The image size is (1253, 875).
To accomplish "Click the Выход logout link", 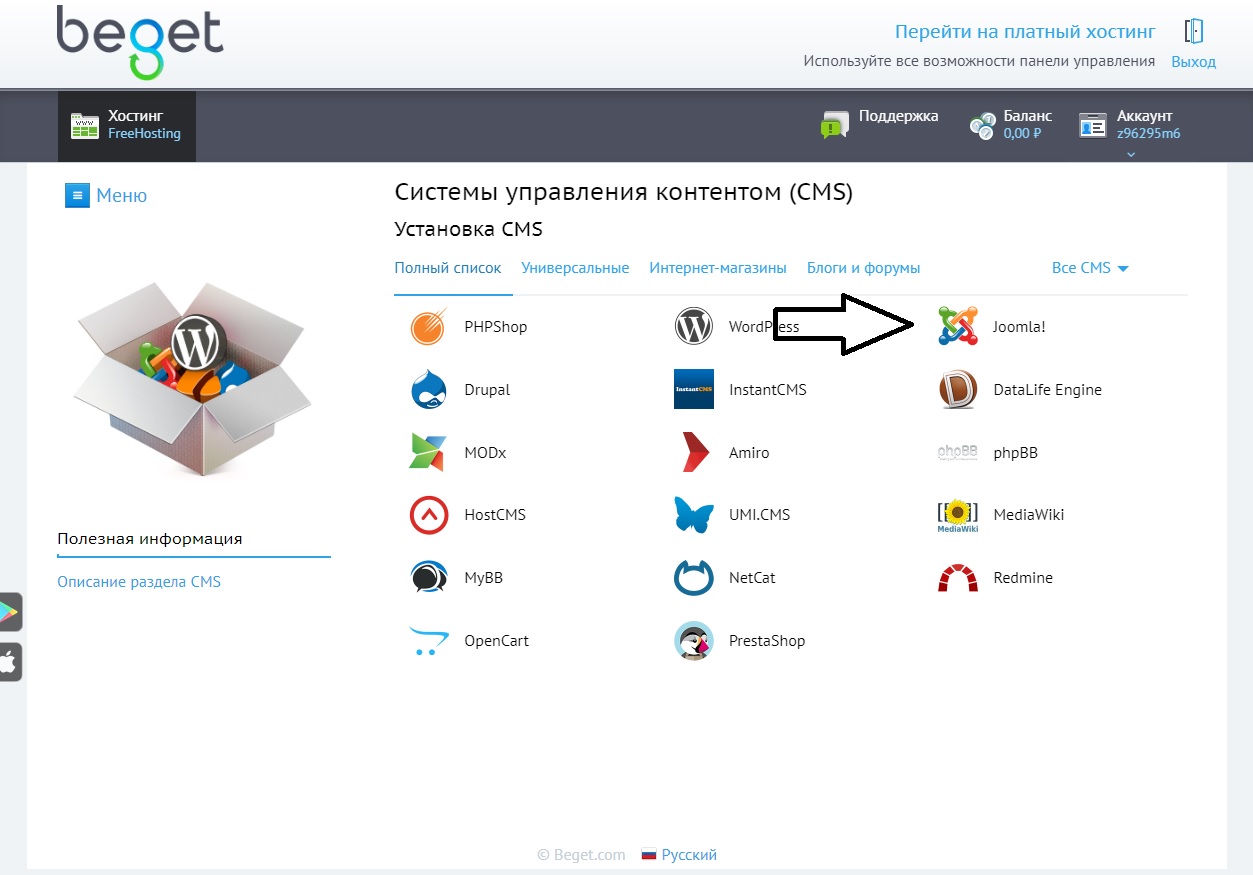I will 1193,62.
